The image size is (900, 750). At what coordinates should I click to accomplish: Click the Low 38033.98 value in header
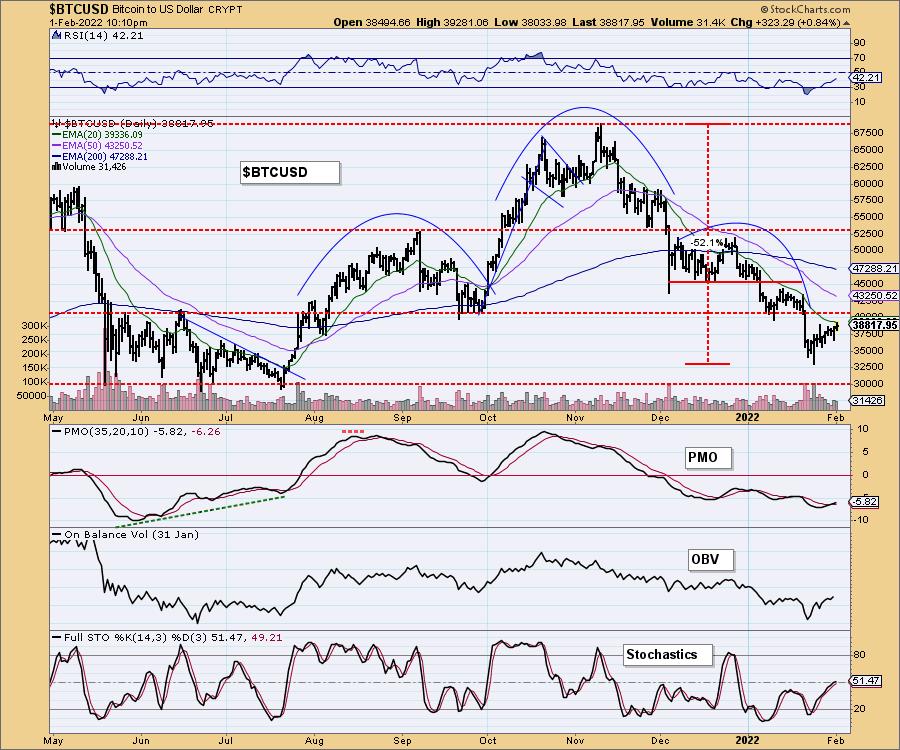pos(530,23)
